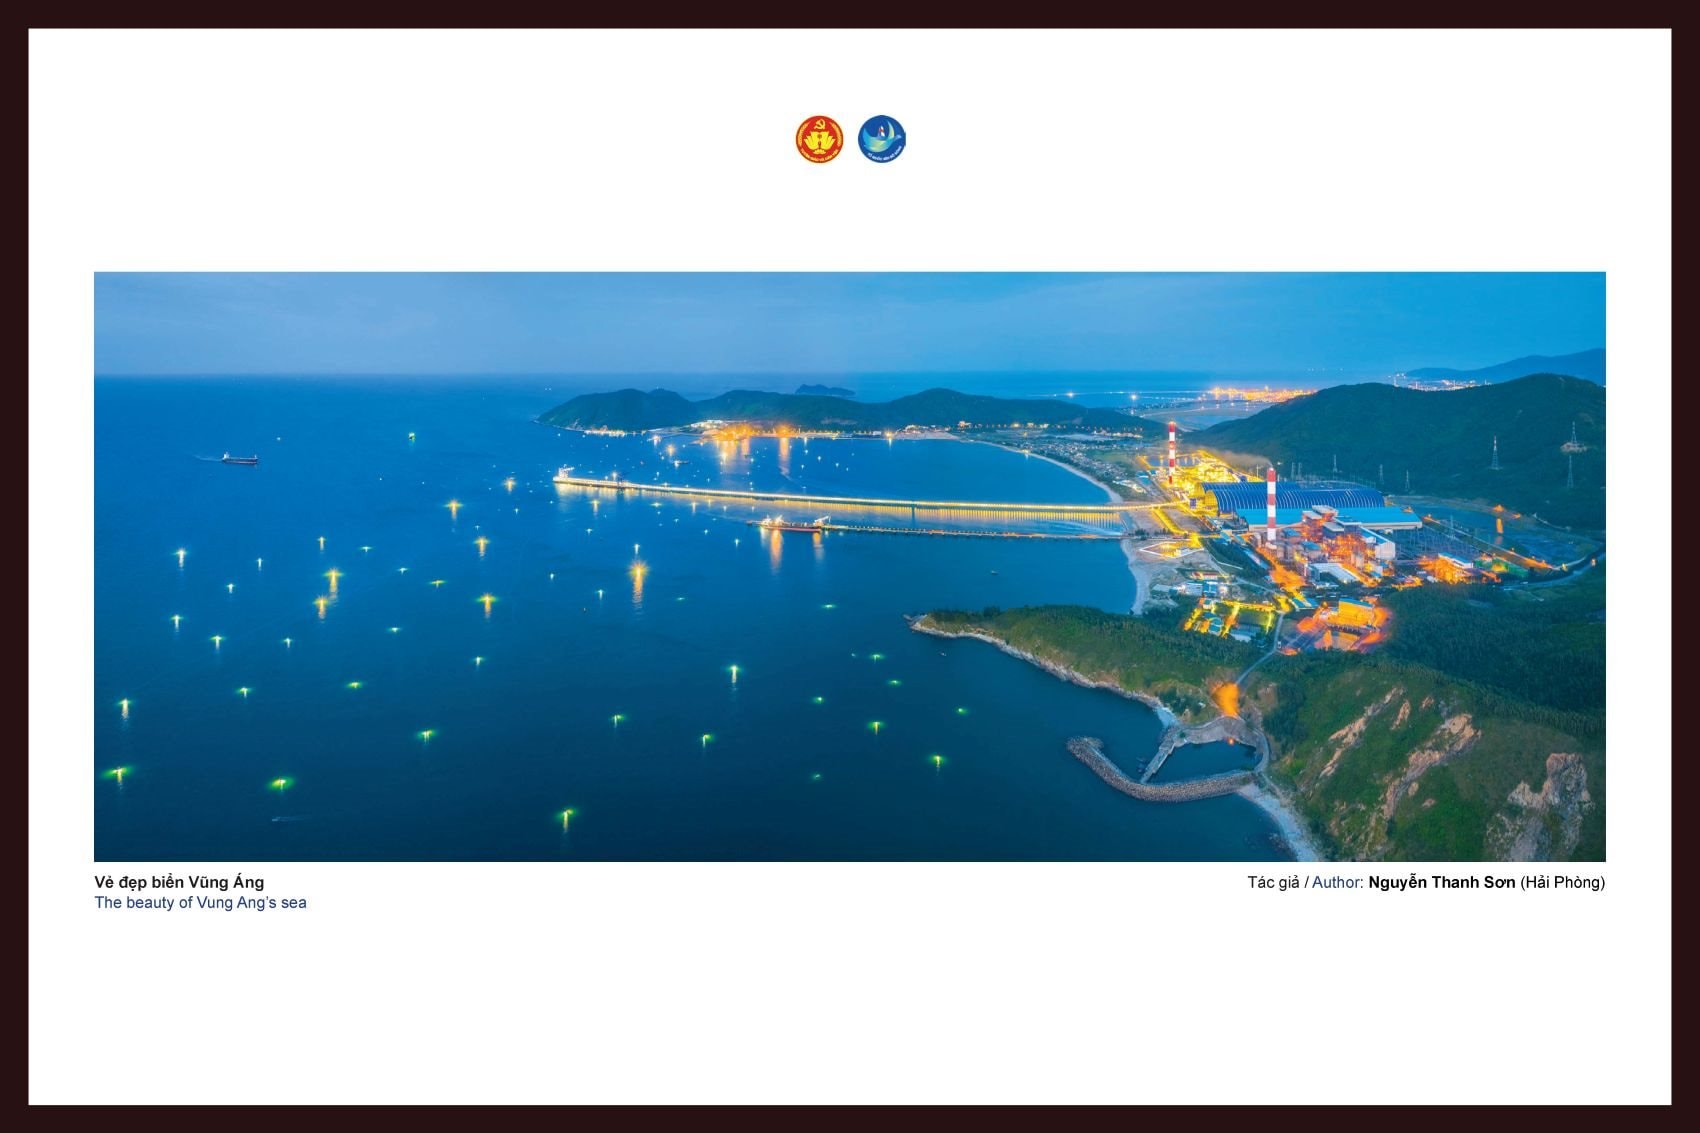Click the 'Tác giả / Author:' label
The image size is (1700, 1133).
(1305, 882)
